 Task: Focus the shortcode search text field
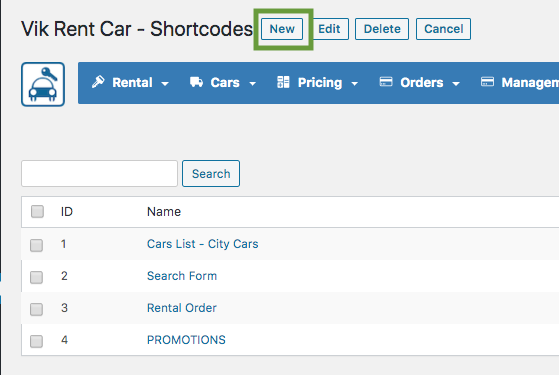(x=99, y=174)
